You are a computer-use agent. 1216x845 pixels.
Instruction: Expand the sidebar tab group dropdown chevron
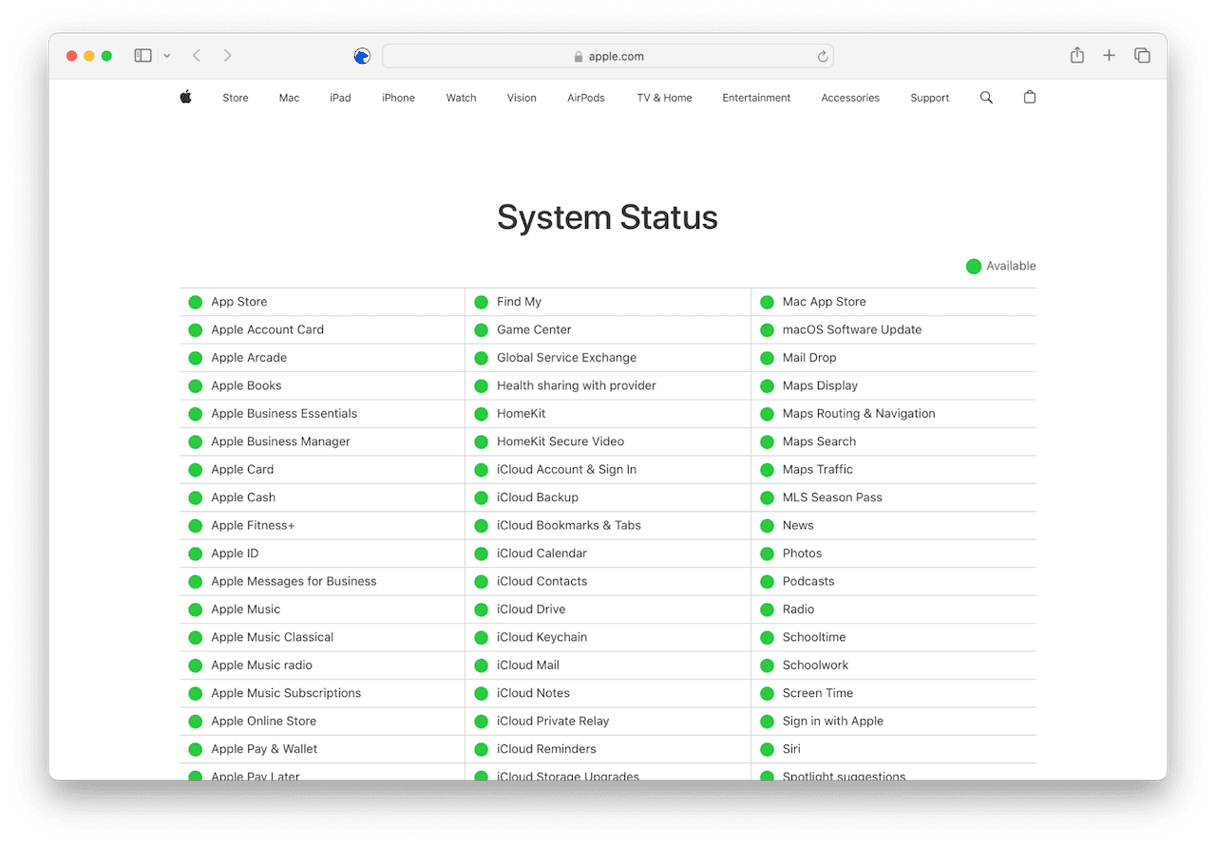tap(167, 56)
